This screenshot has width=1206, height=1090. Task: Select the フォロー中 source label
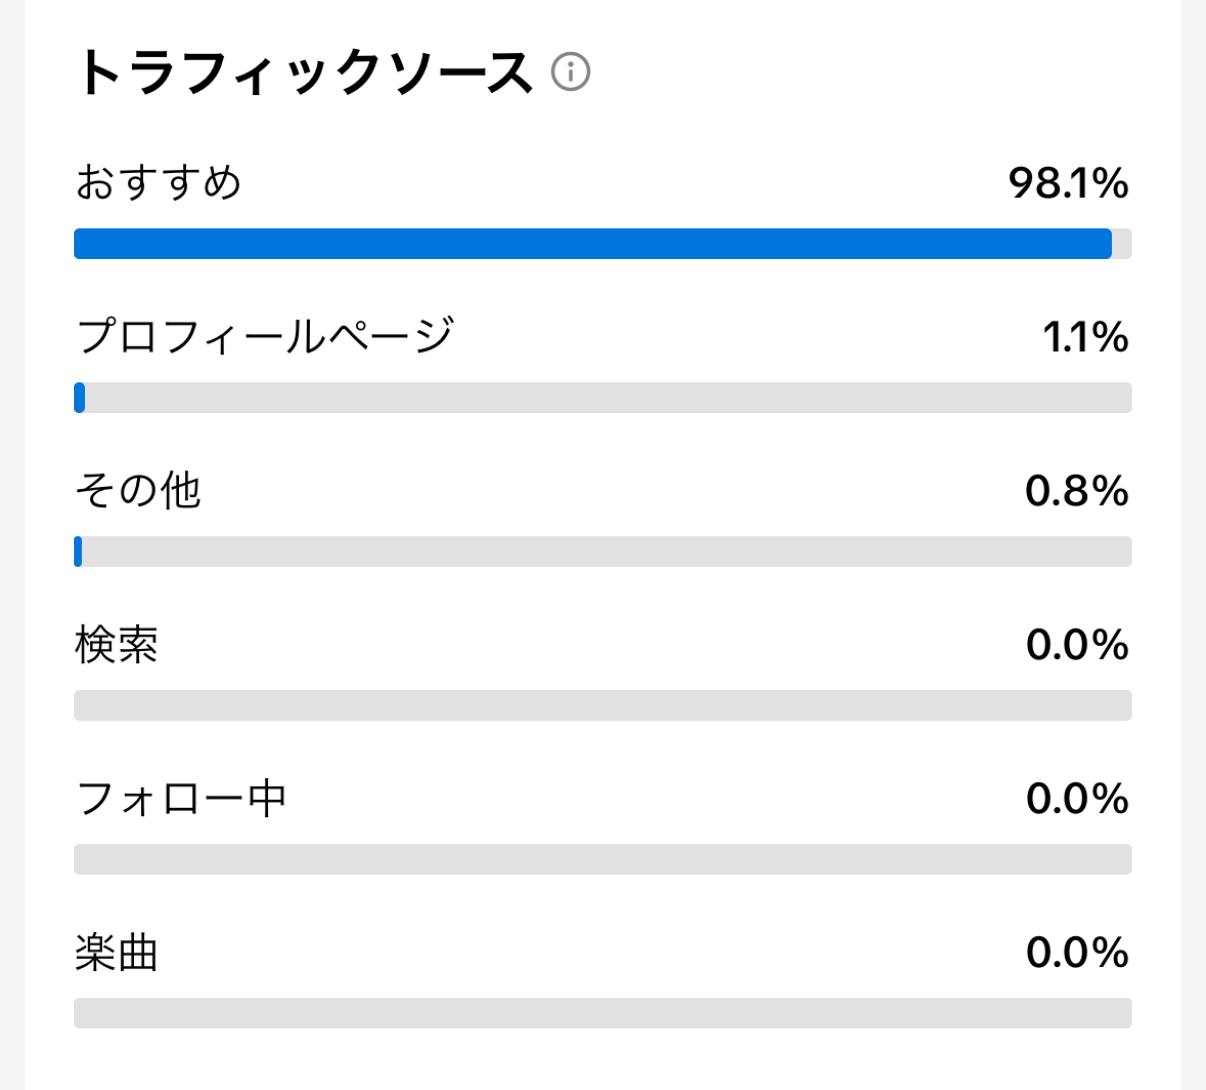pyautogui.click(x=181, y=799)
